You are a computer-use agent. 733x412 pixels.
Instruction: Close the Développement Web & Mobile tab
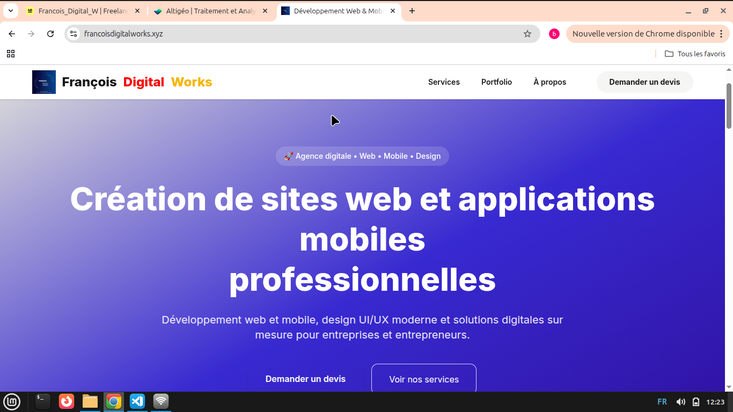click(393, 11)
